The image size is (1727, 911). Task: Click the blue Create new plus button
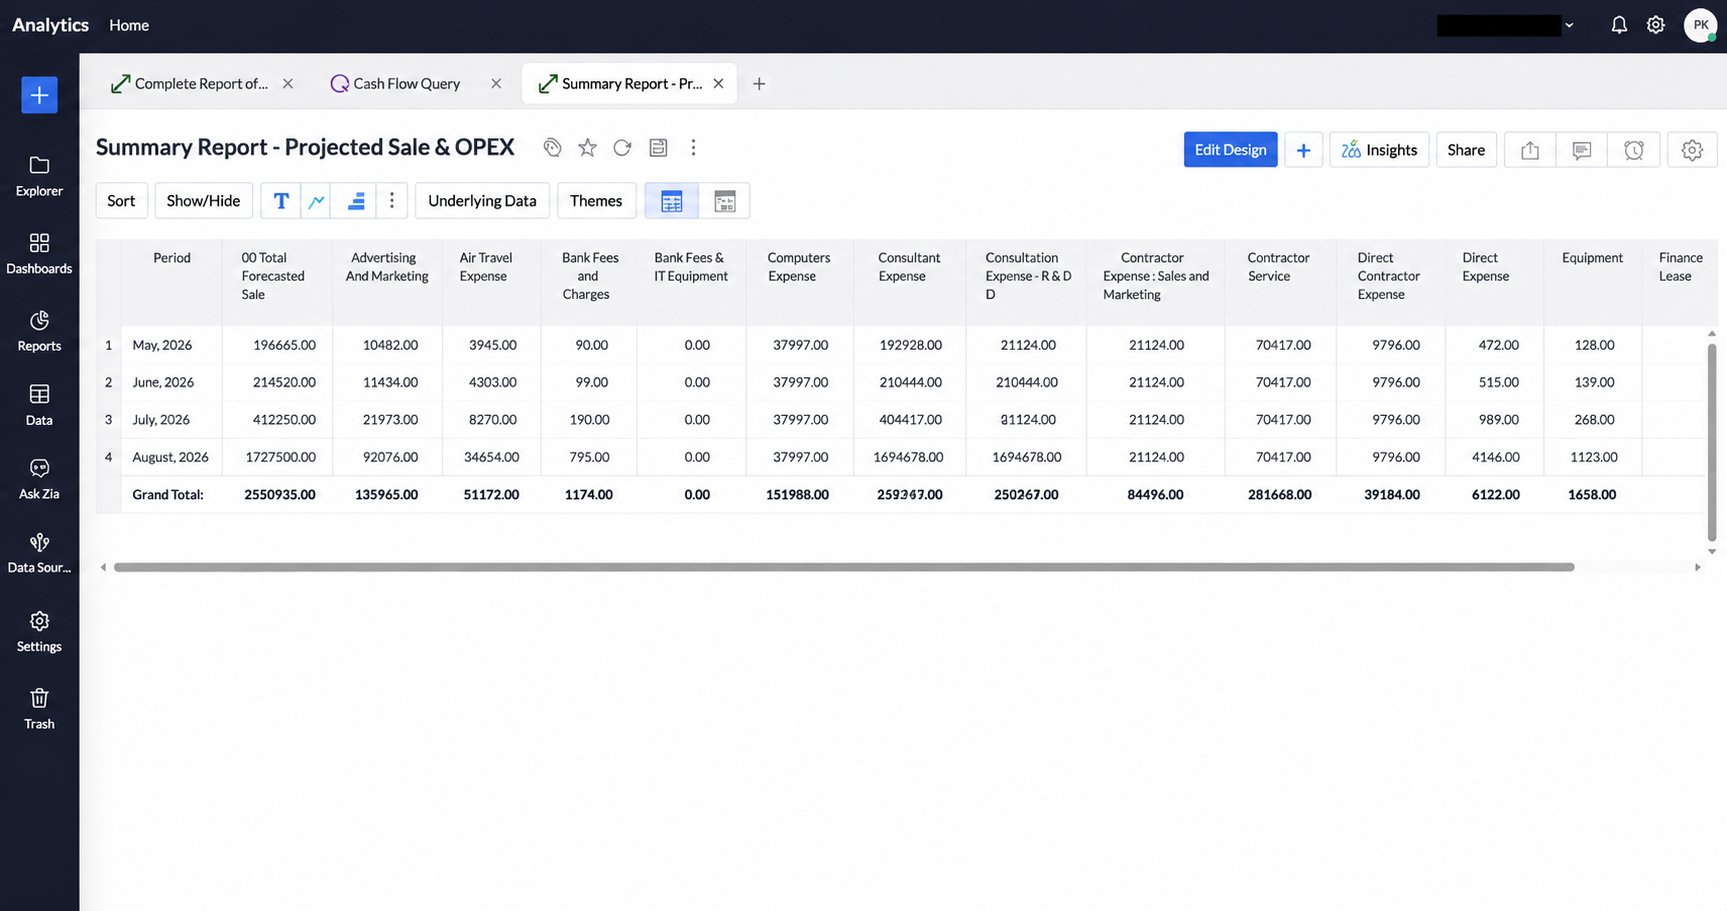point(39,95)
